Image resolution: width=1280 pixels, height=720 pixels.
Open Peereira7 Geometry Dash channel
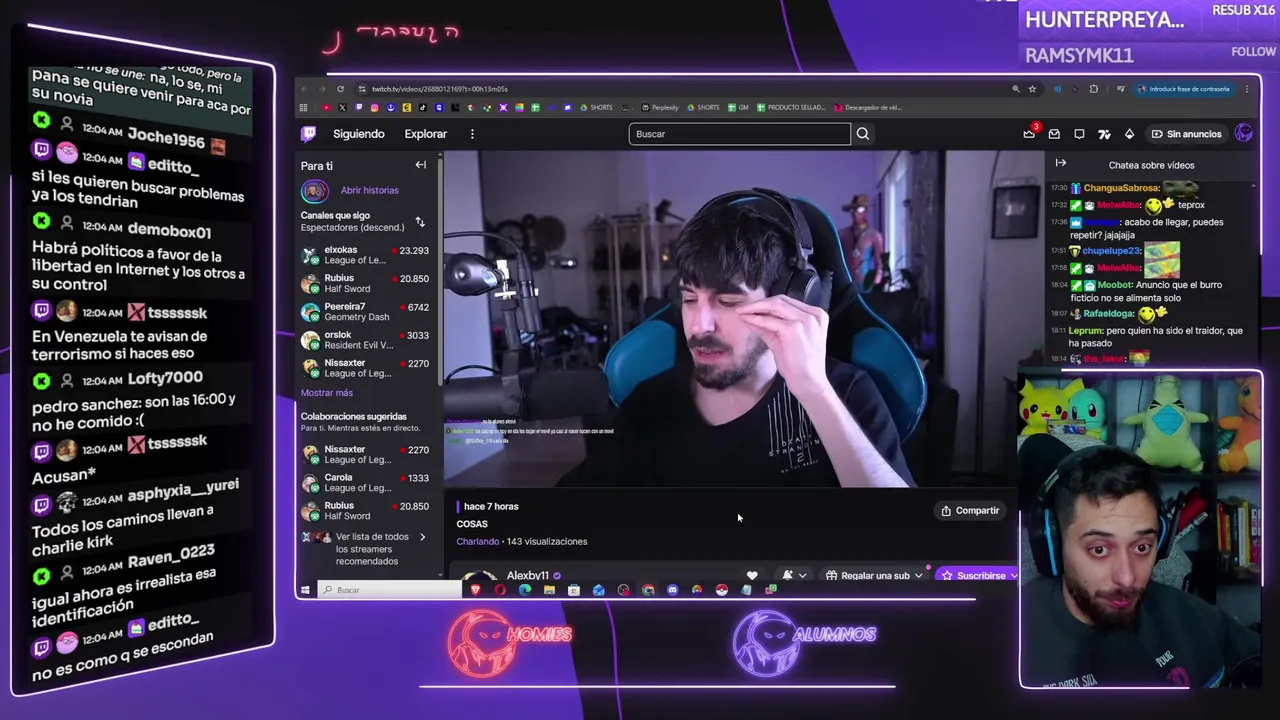[365, 312]
